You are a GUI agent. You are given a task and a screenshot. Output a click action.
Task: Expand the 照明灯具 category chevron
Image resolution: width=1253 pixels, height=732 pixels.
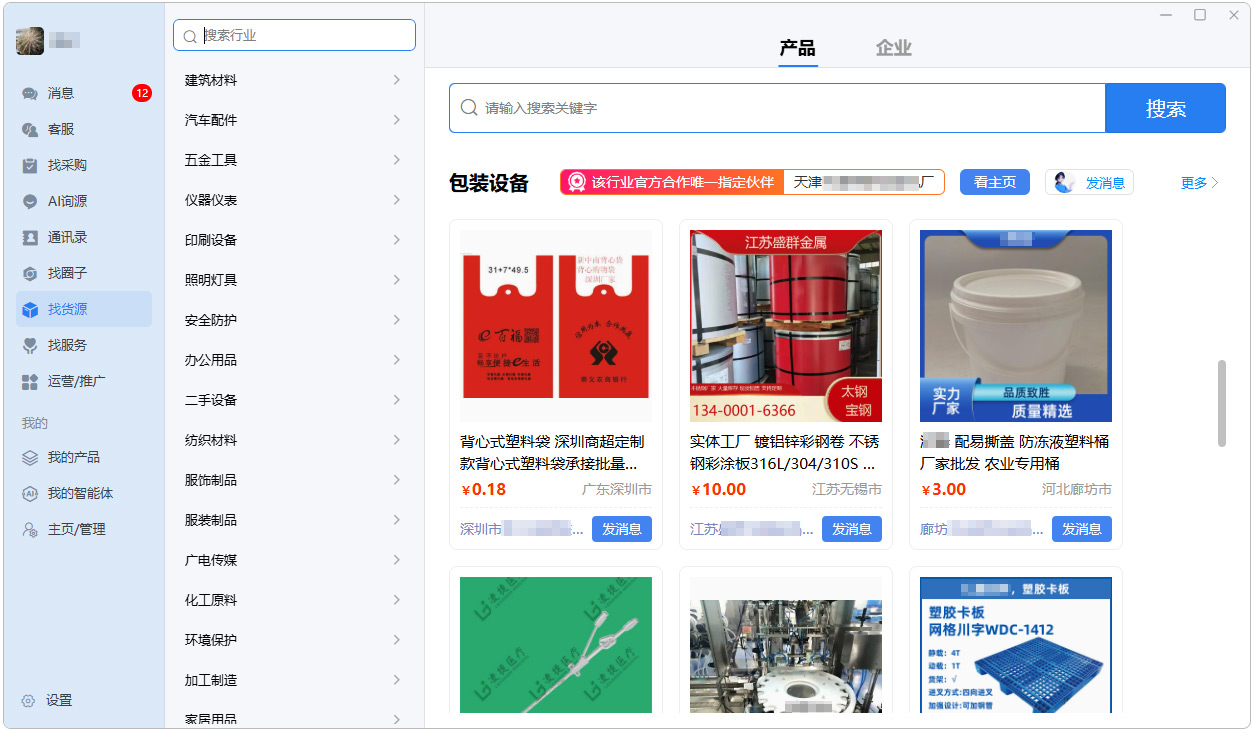point(397,280)
